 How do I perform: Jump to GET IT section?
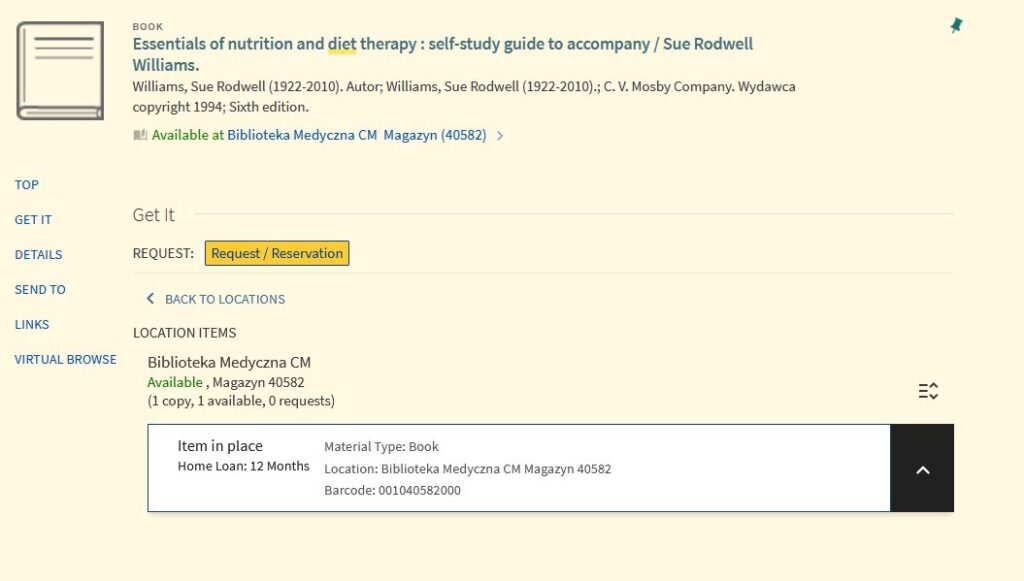coord(33,220)
